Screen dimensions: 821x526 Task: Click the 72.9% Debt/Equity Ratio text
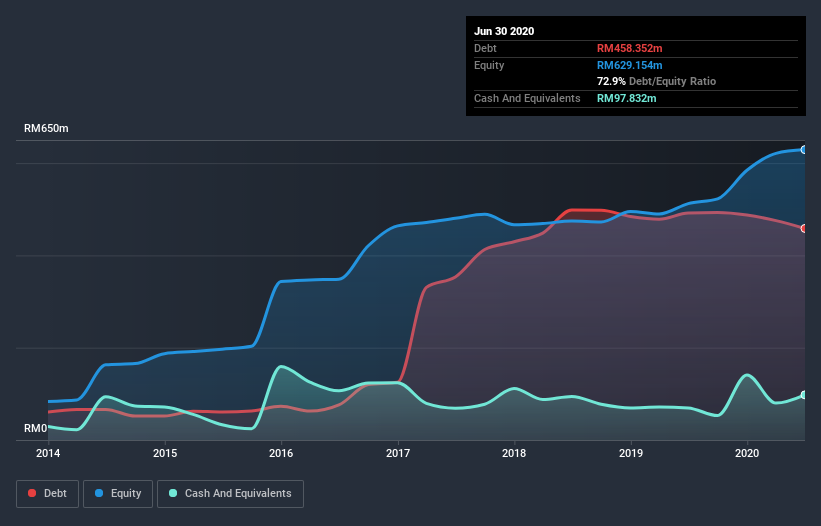(657, 81)
